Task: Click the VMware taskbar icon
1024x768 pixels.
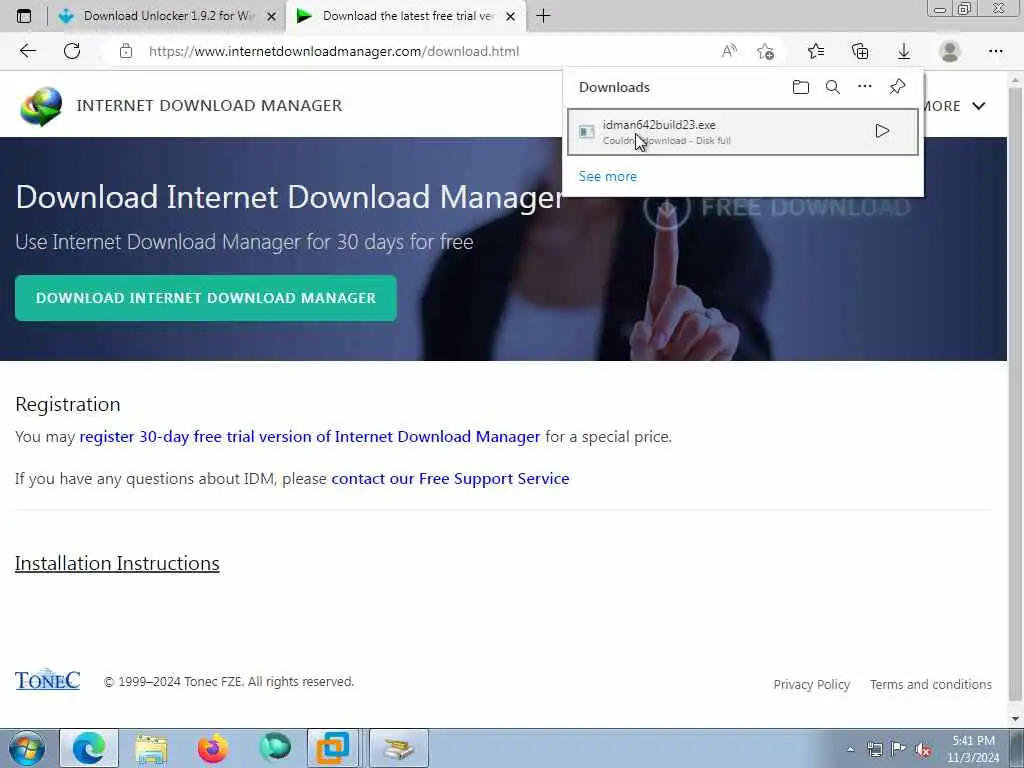Action: 332,748
